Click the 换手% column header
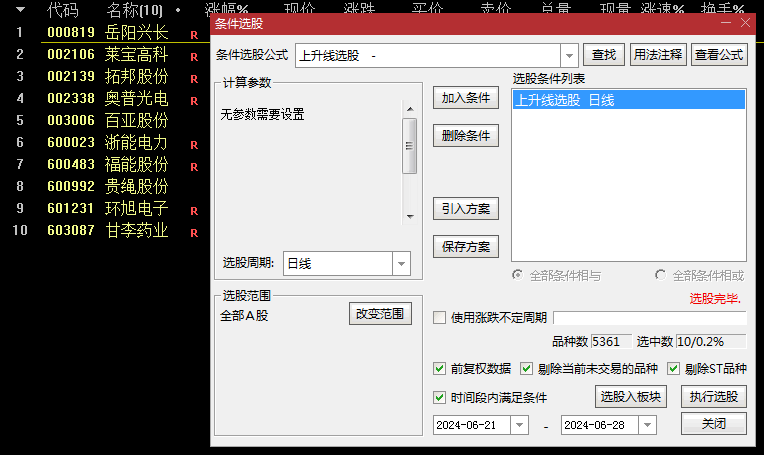 (x=723, y=7)
